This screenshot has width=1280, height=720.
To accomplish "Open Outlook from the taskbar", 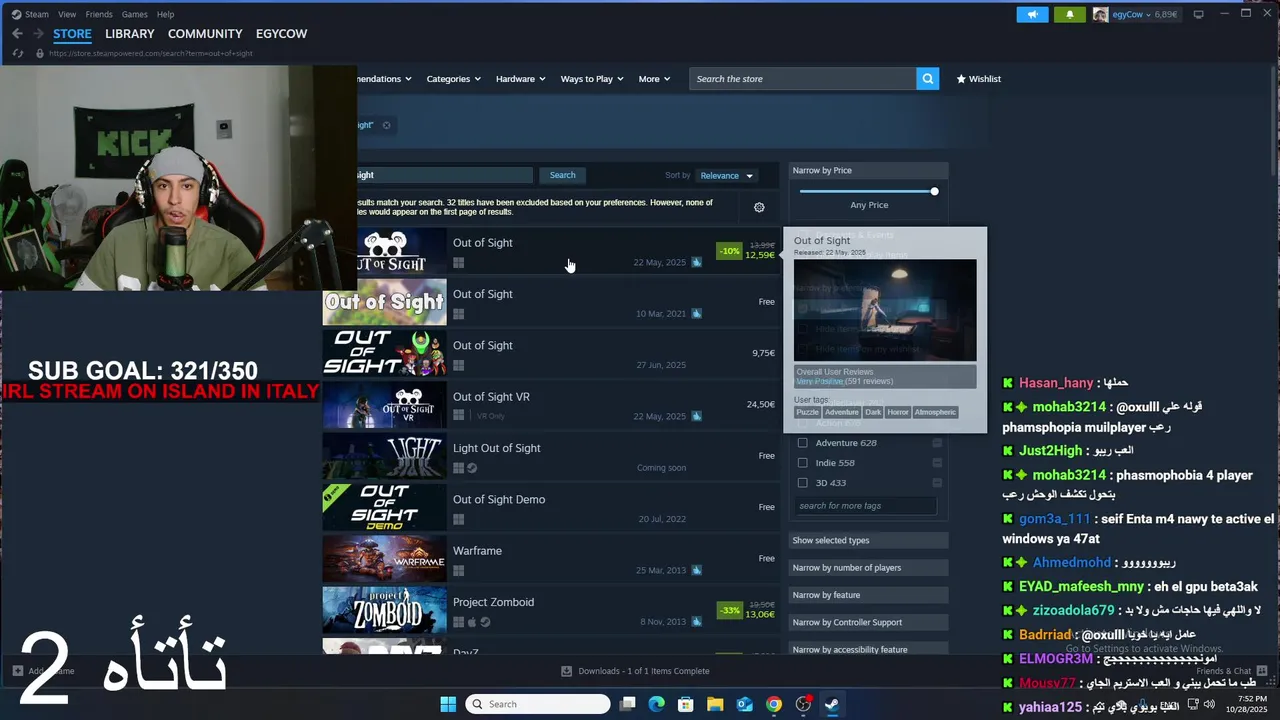I will pyautogui.click(x=744, y=704).
